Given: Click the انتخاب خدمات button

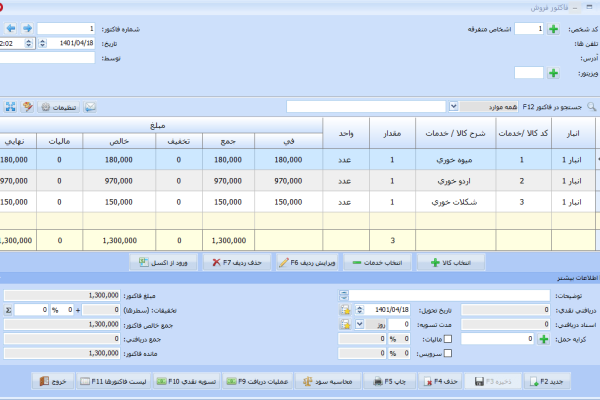Looking at the screenshot, I should click(377, 263).
